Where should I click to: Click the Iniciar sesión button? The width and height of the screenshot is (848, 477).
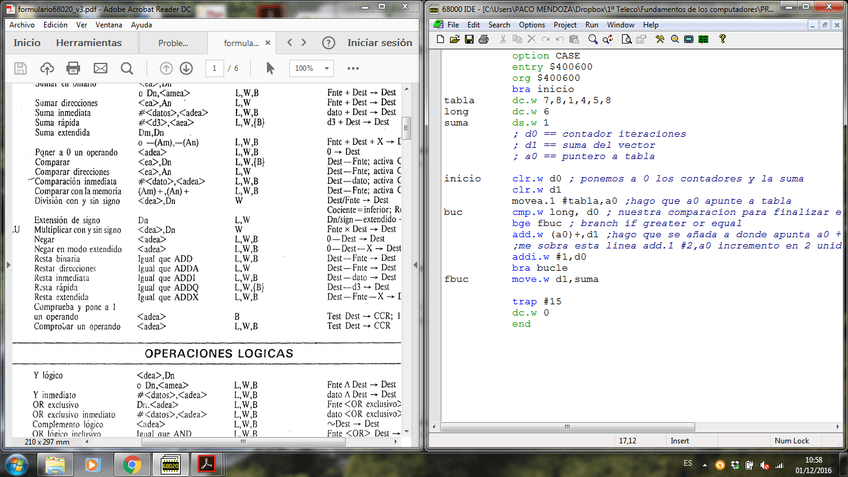click(378, 43)
